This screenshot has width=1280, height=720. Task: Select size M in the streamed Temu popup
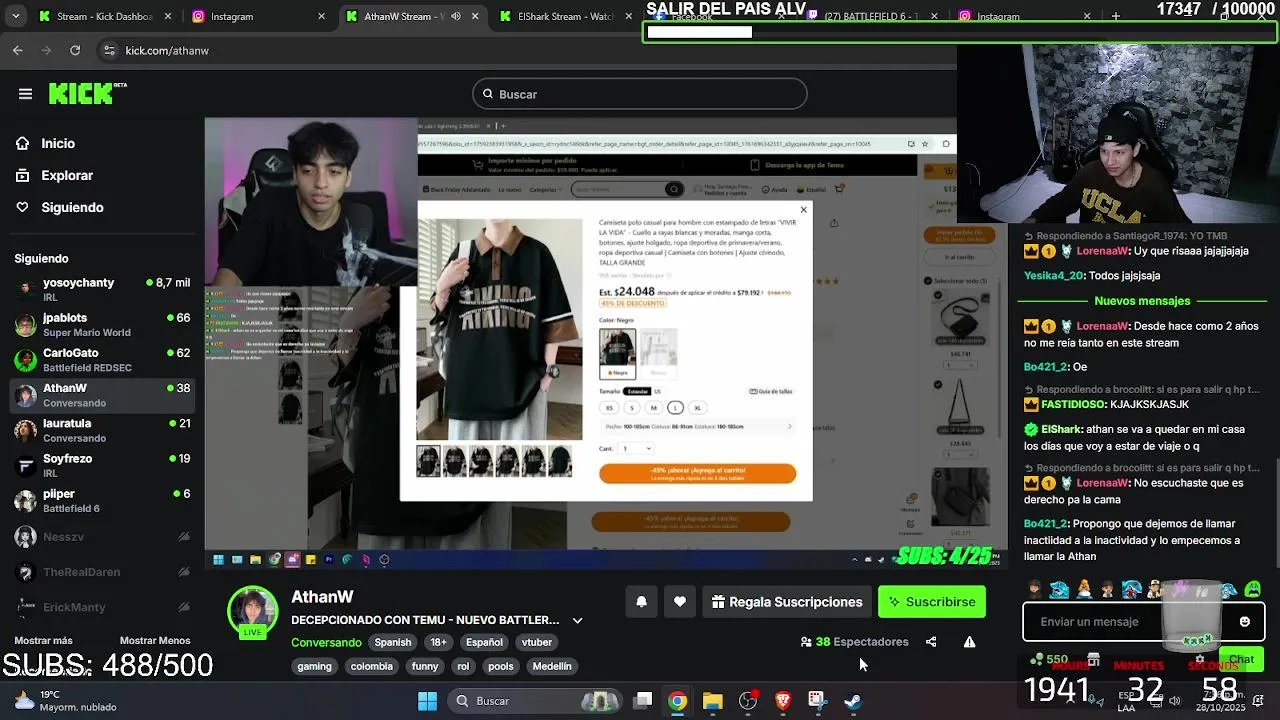[653, 408]
